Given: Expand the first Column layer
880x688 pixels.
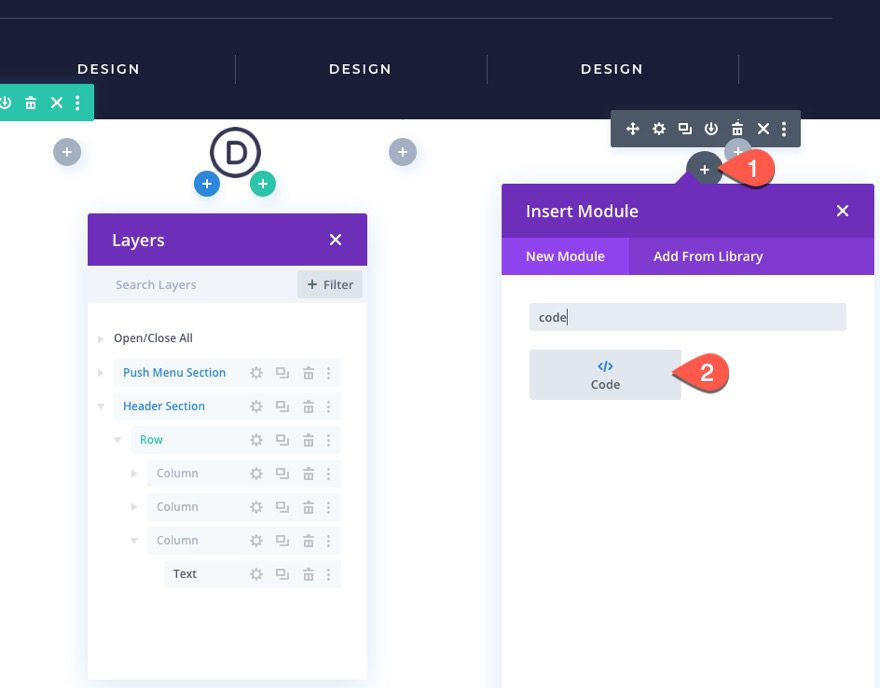Looking at the screenshot, I should pyautogui.click(x=134, y=473).
